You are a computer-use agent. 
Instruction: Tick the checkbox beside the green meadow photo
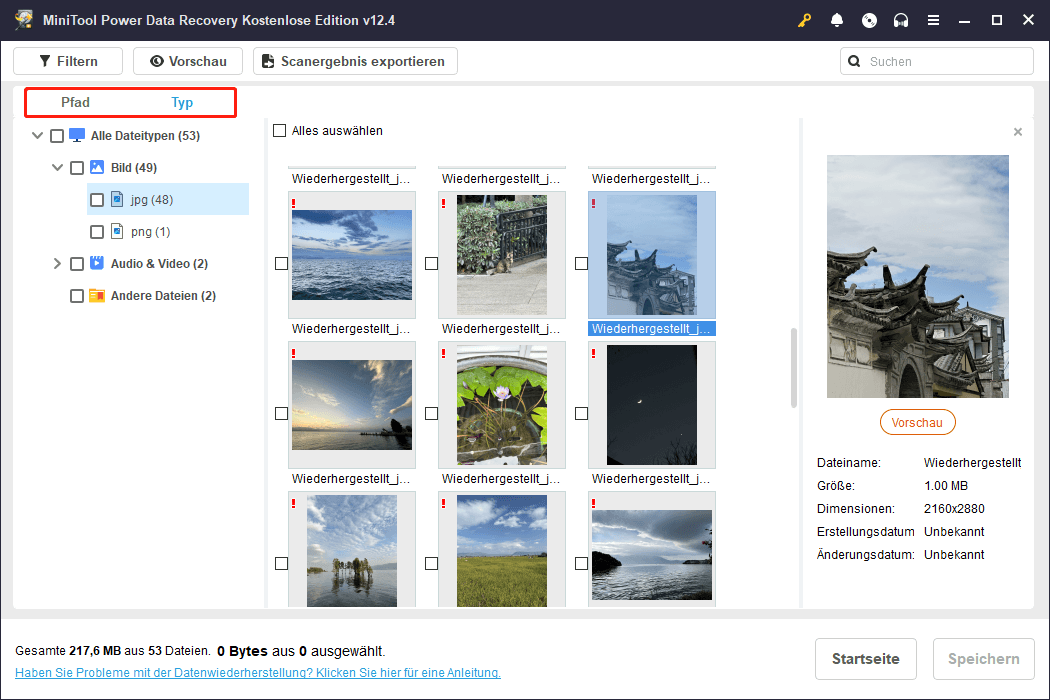click(x=431, y=564)
